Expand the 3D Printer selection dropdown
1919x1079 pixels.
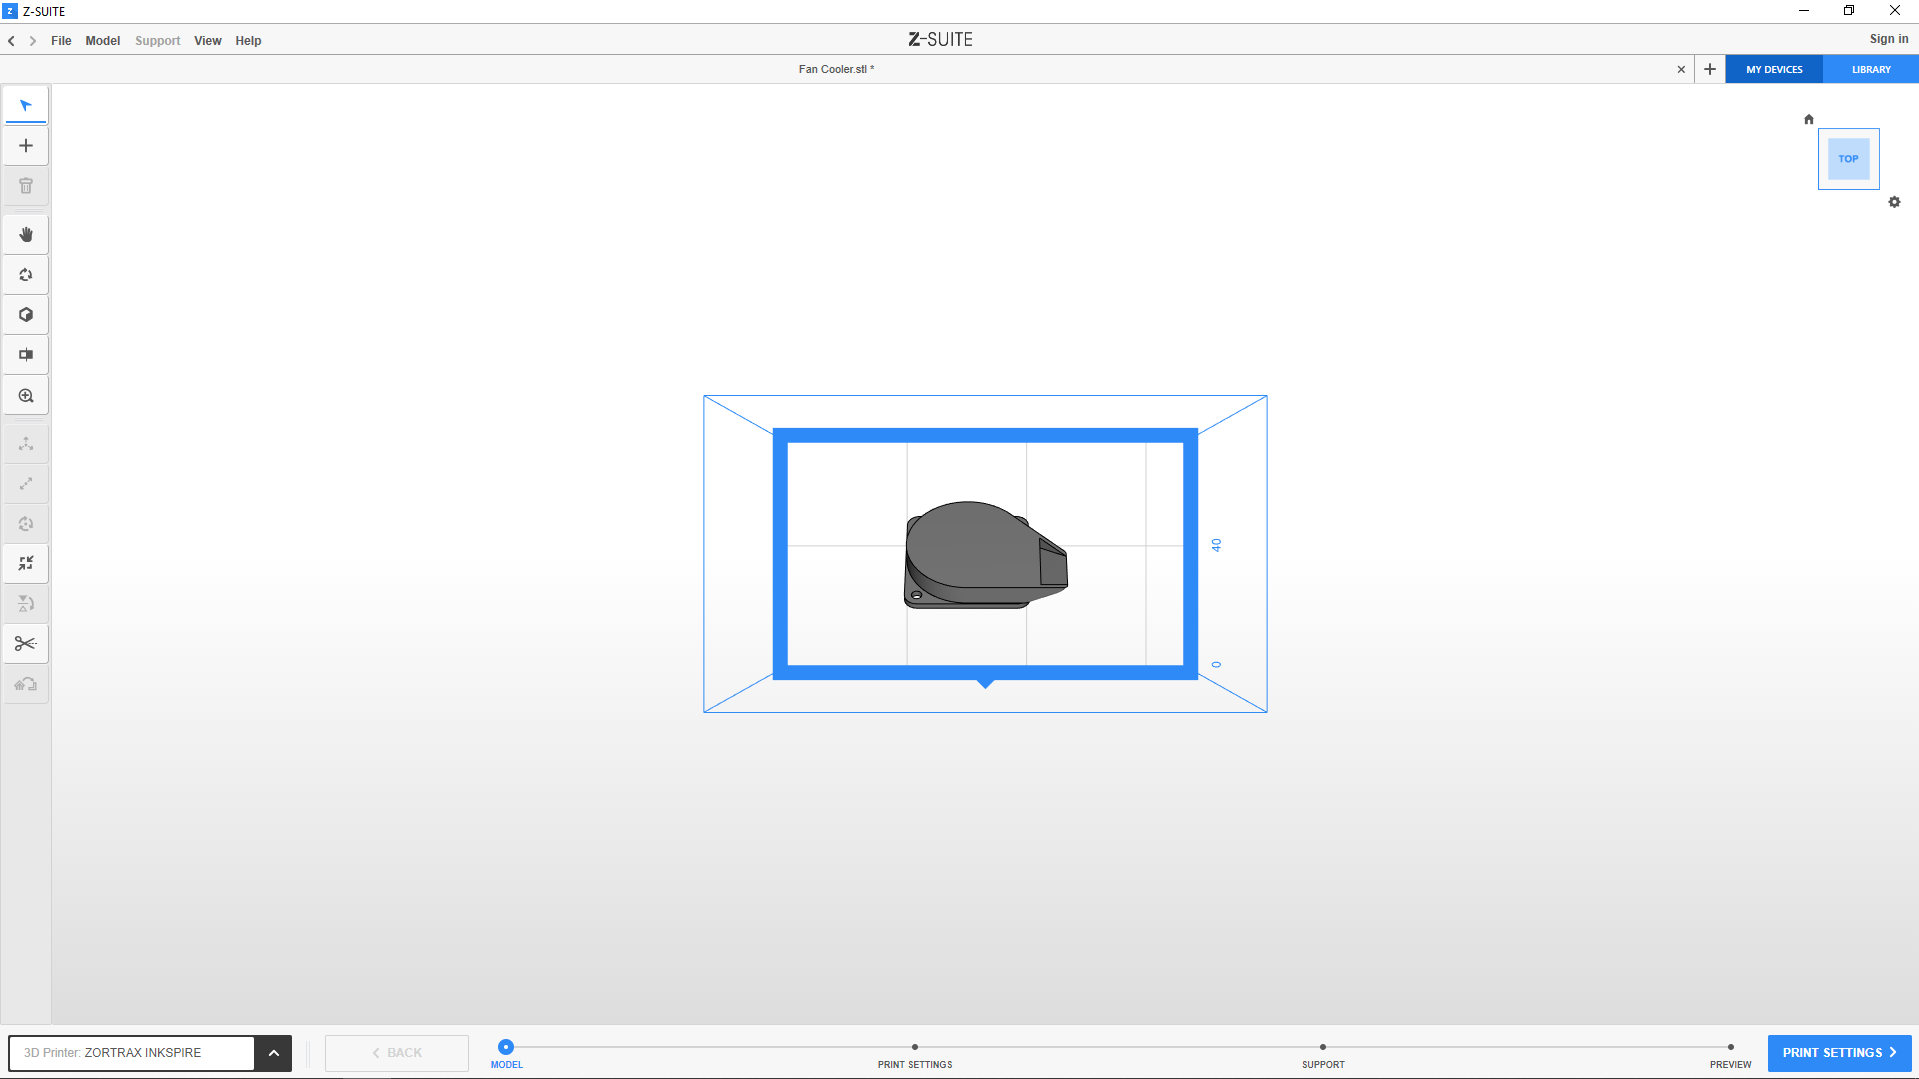tap(273, 1053)
